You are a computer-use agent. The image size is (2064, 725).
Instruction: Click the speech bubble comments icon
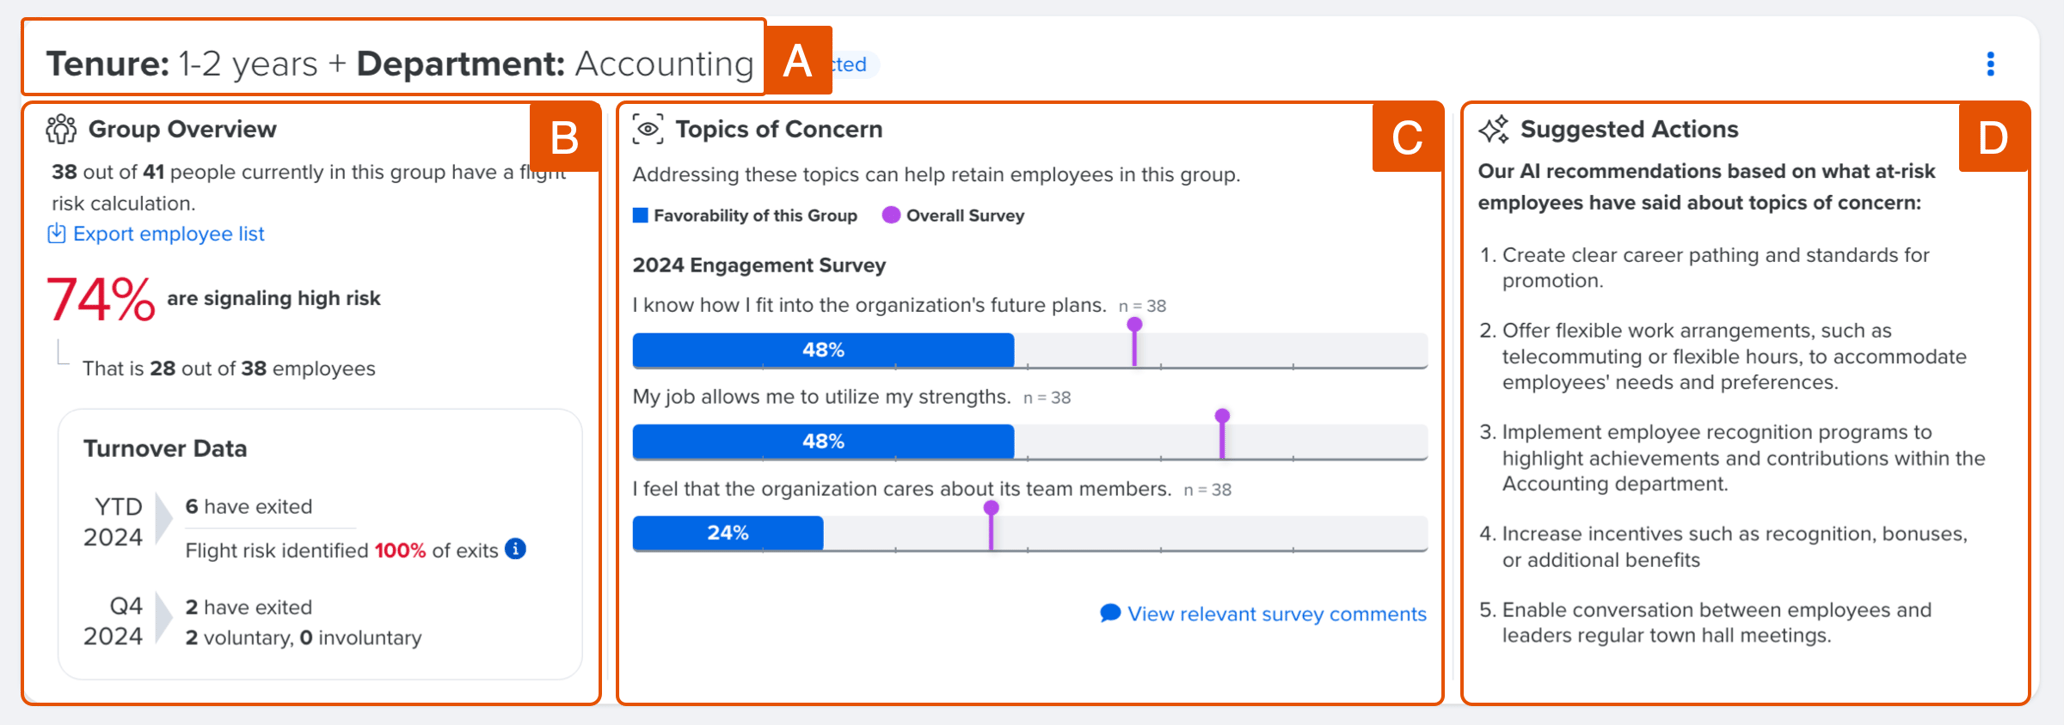1110,613
